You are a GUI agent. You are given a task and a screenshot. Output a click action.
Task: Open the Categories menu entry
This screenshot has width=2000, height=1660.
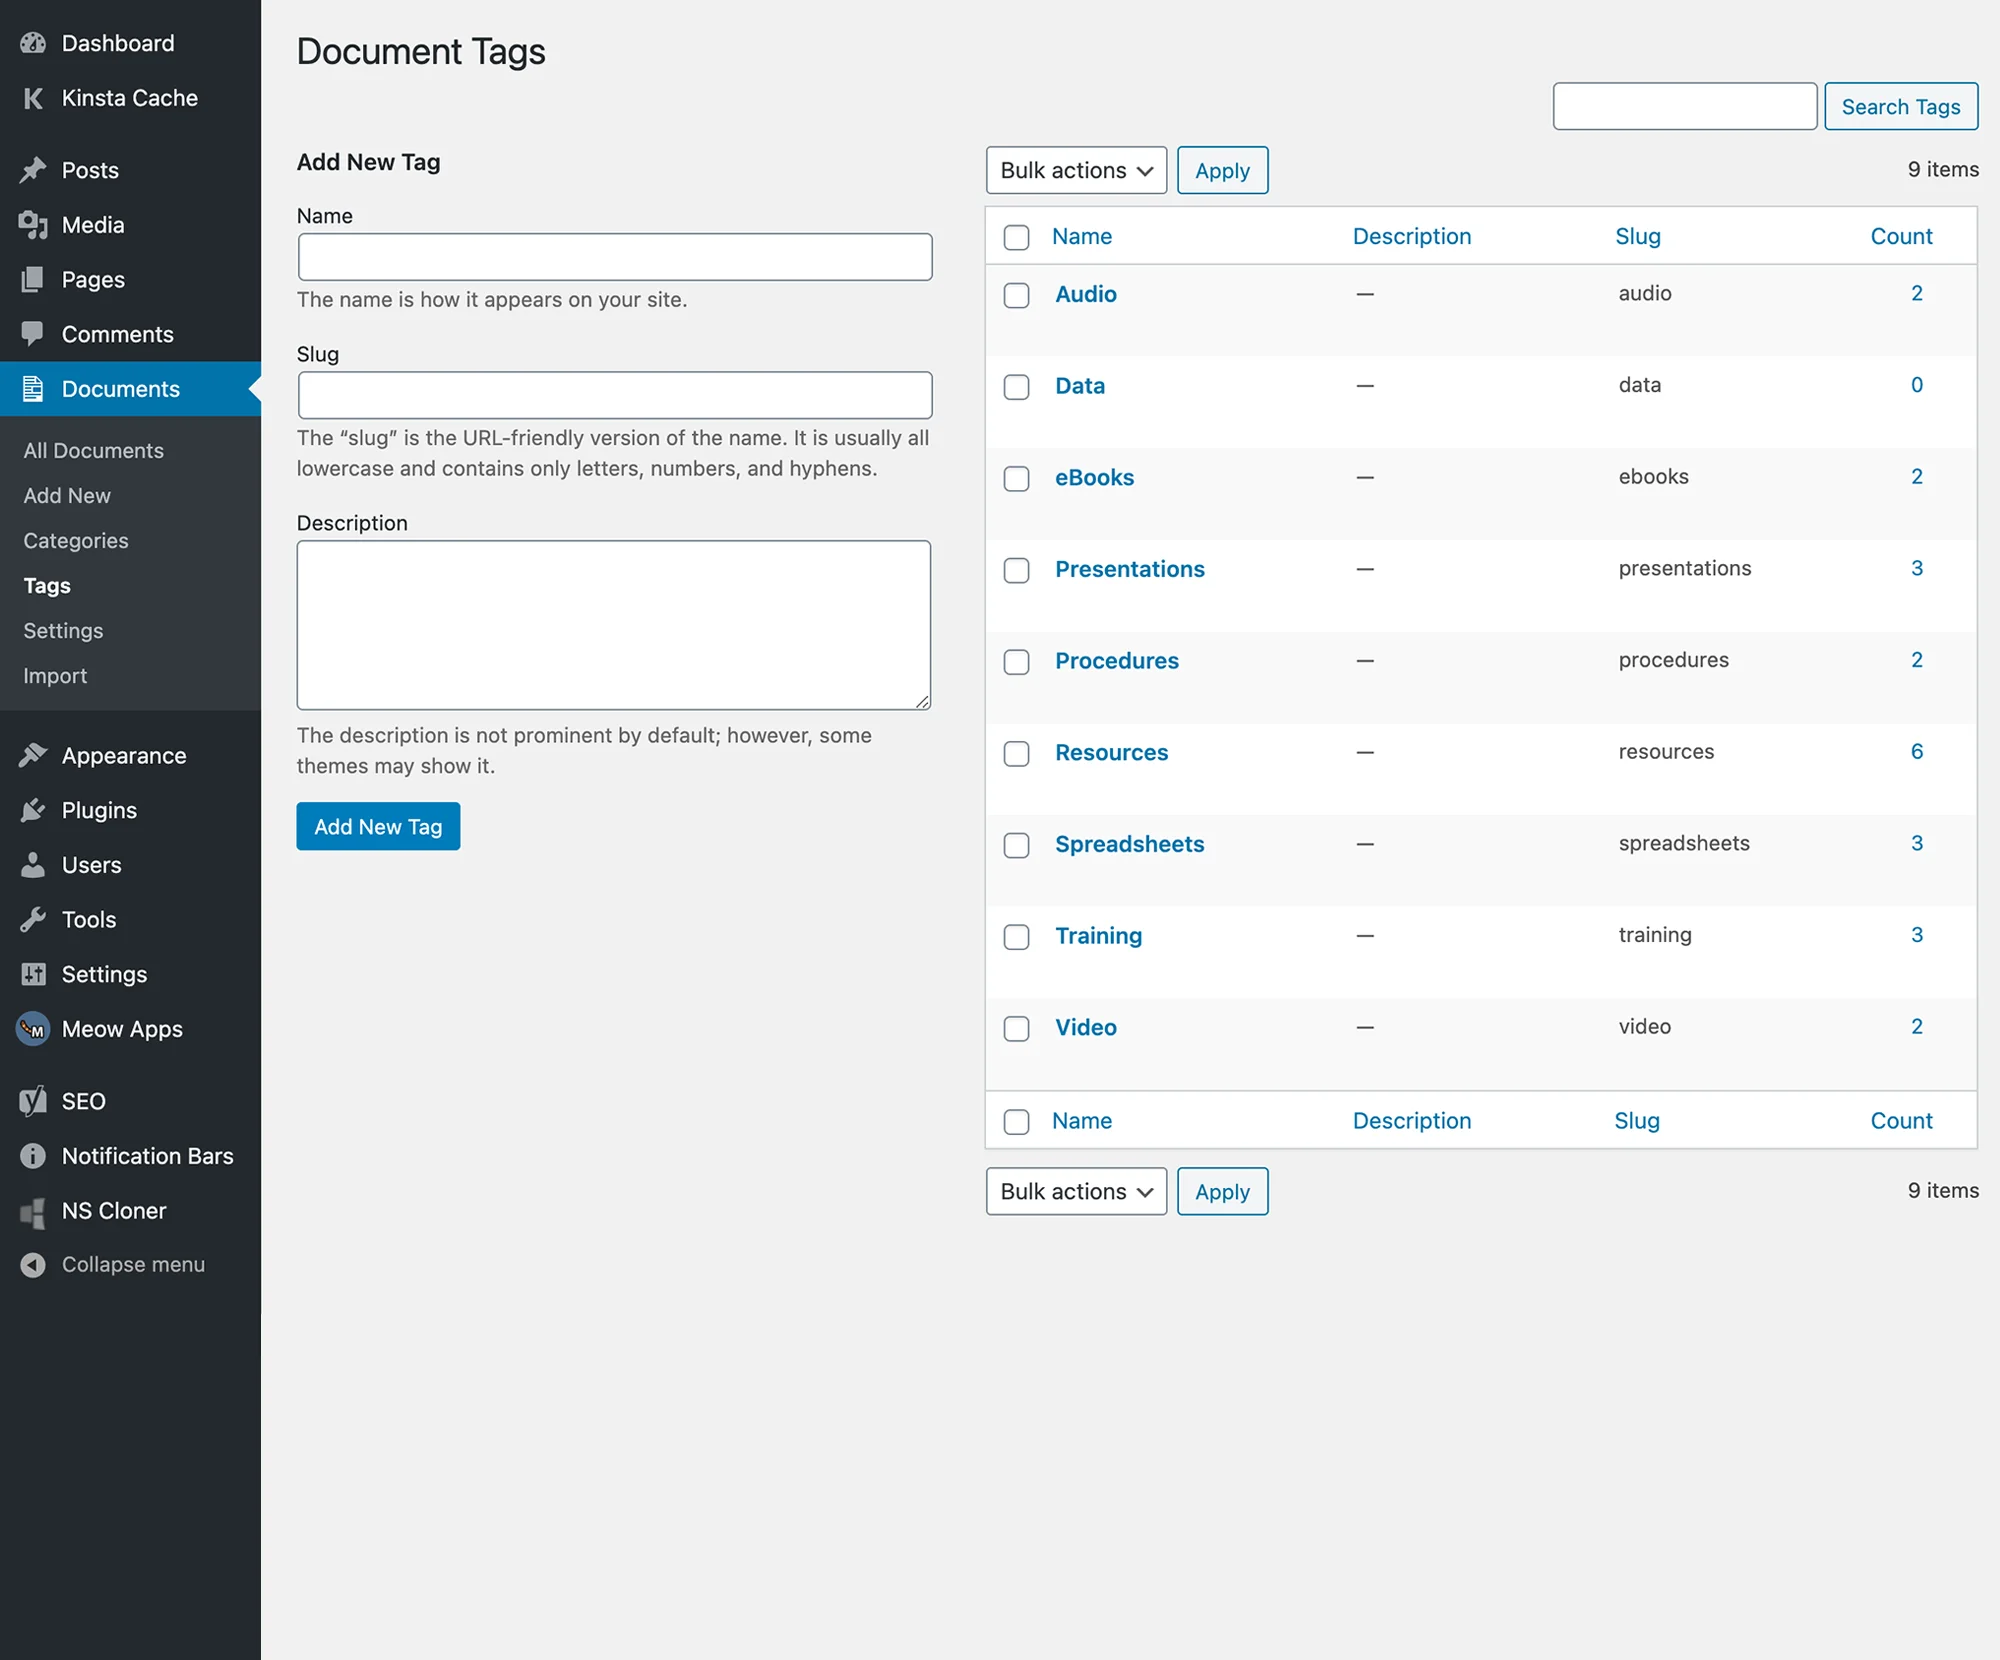click(74, 540)
